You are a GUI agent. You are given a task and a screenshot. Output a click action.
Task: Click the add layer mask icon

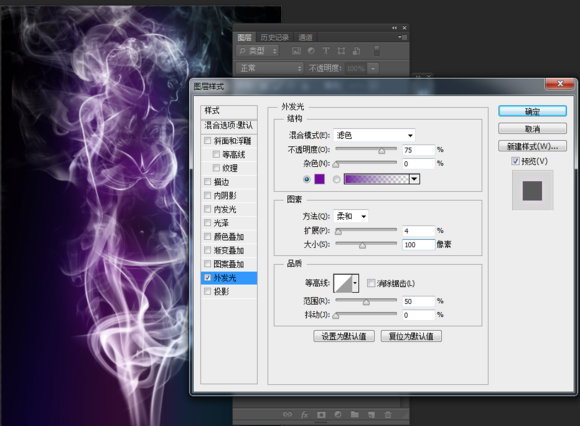(321, 415)
